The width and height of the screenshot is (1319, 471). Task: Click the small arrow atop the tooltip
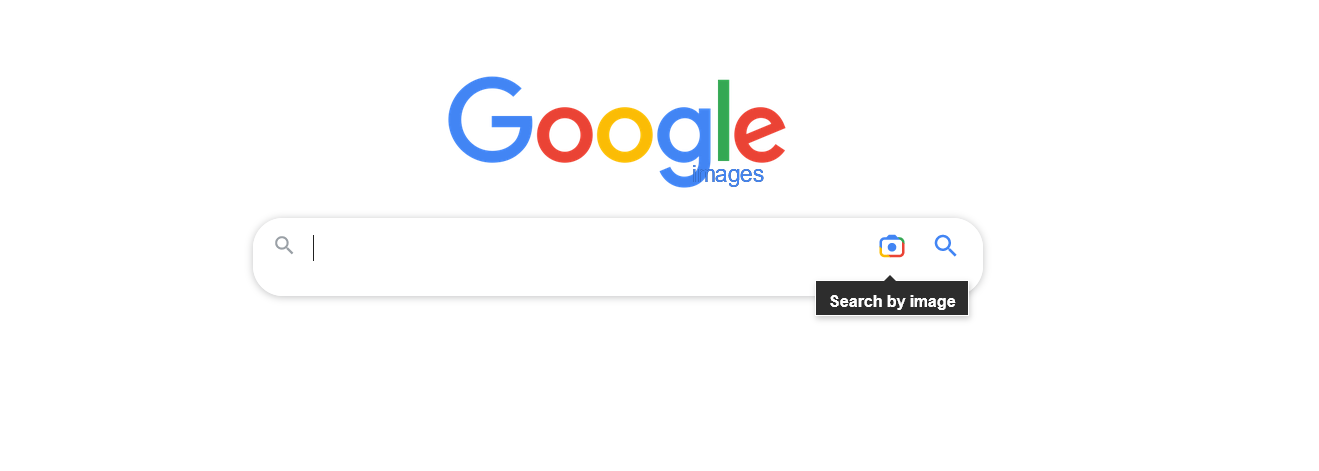click(x=892, y=278)
